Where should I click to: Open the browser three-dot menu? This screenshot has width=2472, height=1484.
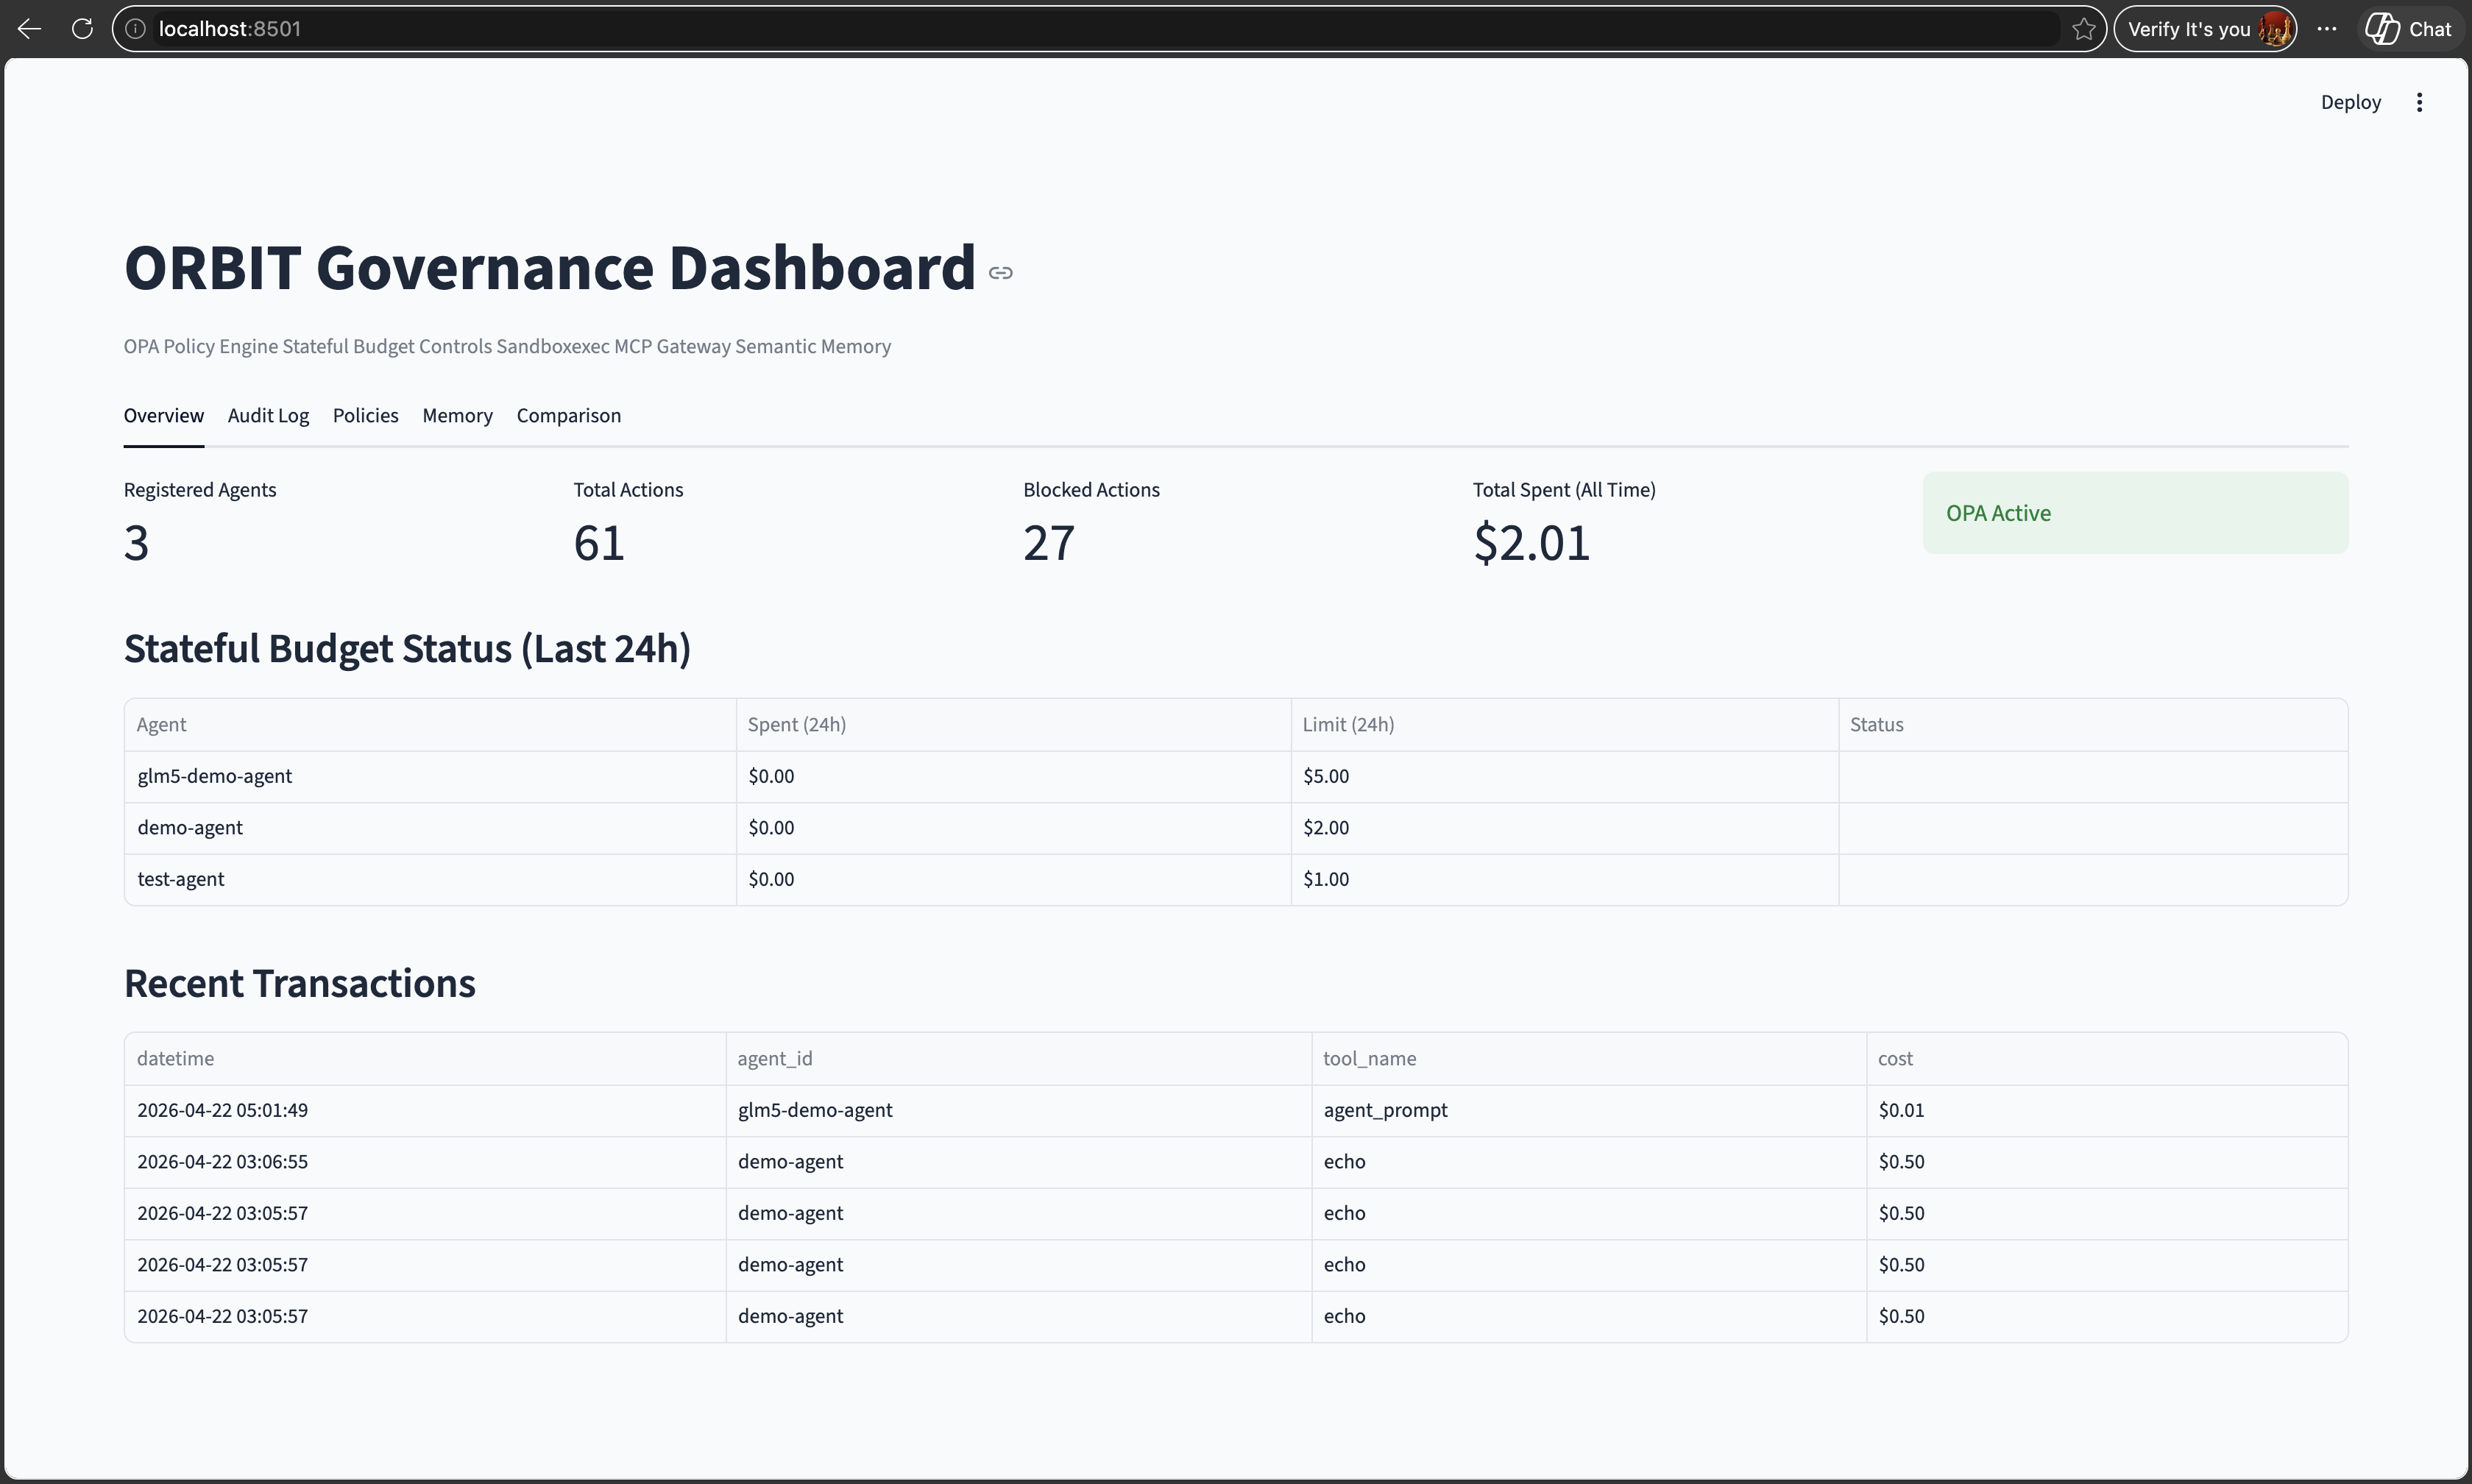click(x=2327, y=29)
